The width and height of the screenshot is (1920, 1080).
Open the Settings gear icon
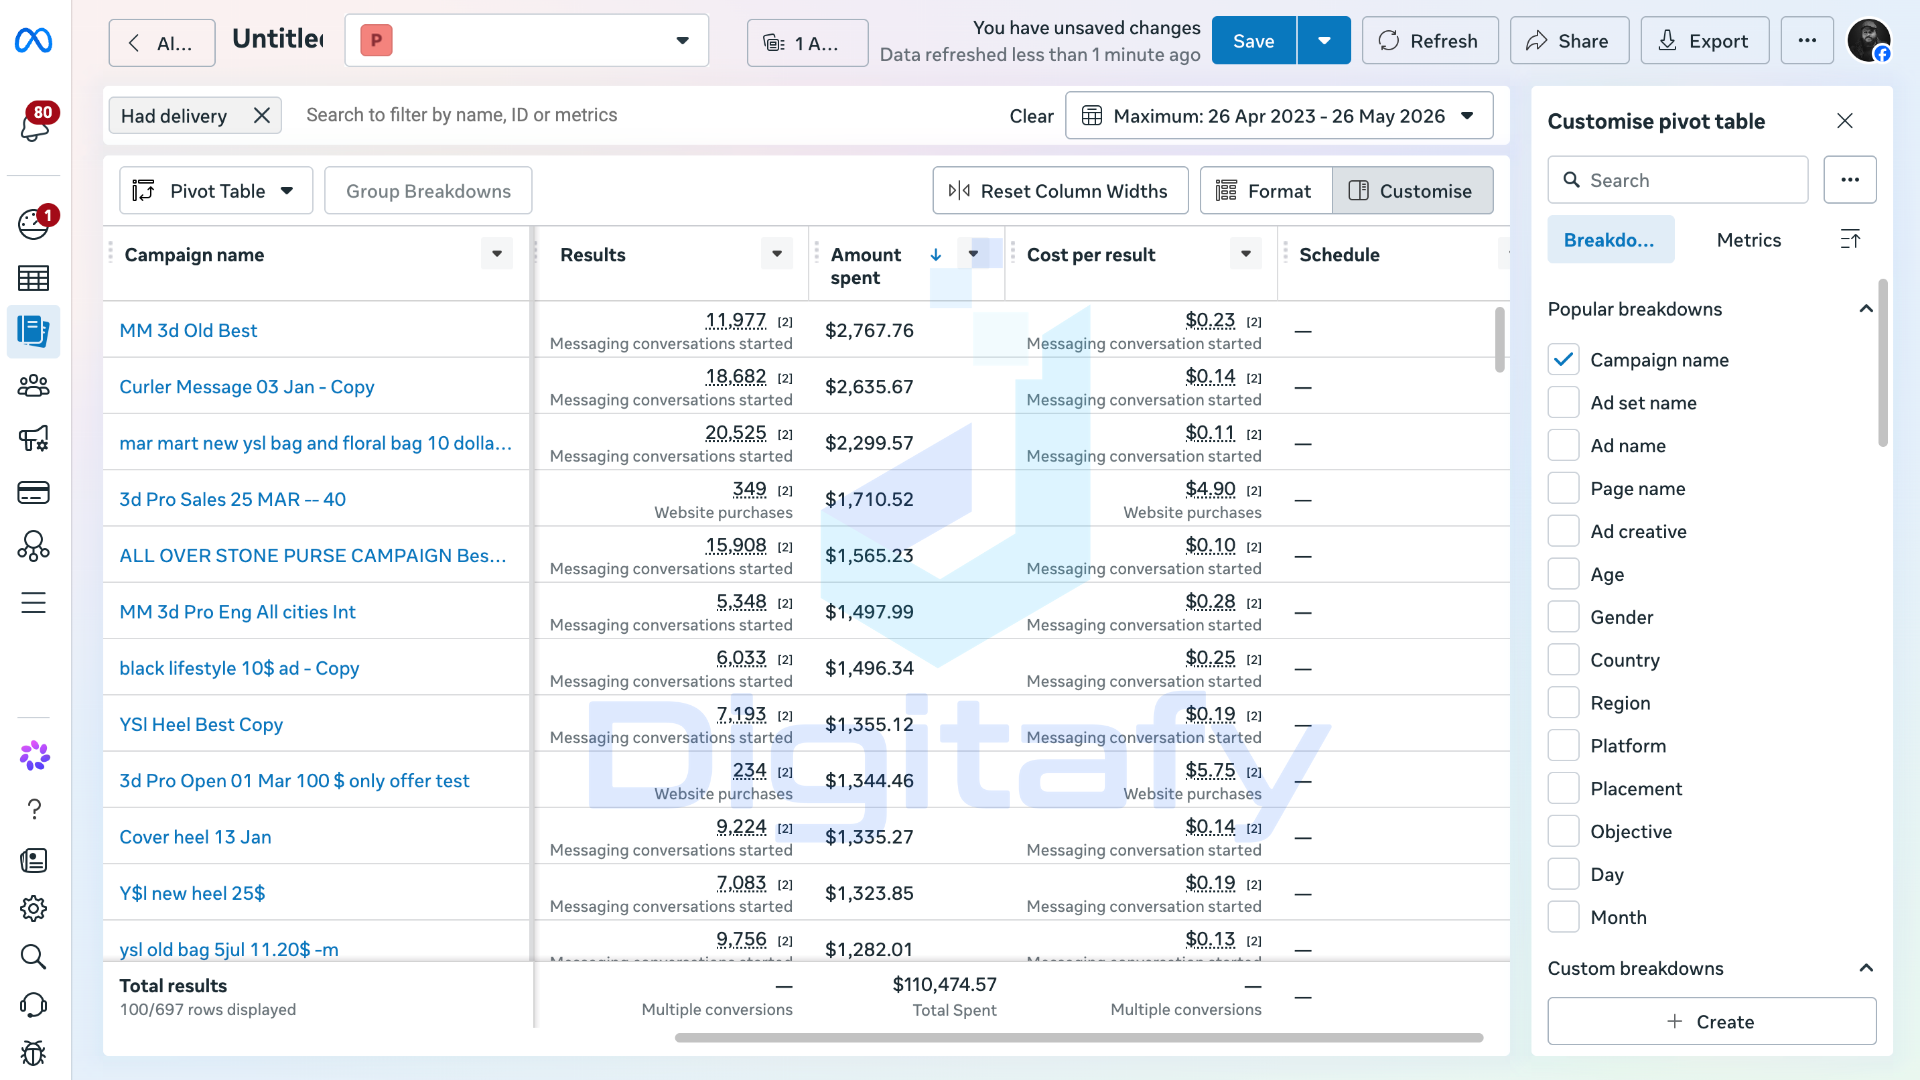(34, 909)
